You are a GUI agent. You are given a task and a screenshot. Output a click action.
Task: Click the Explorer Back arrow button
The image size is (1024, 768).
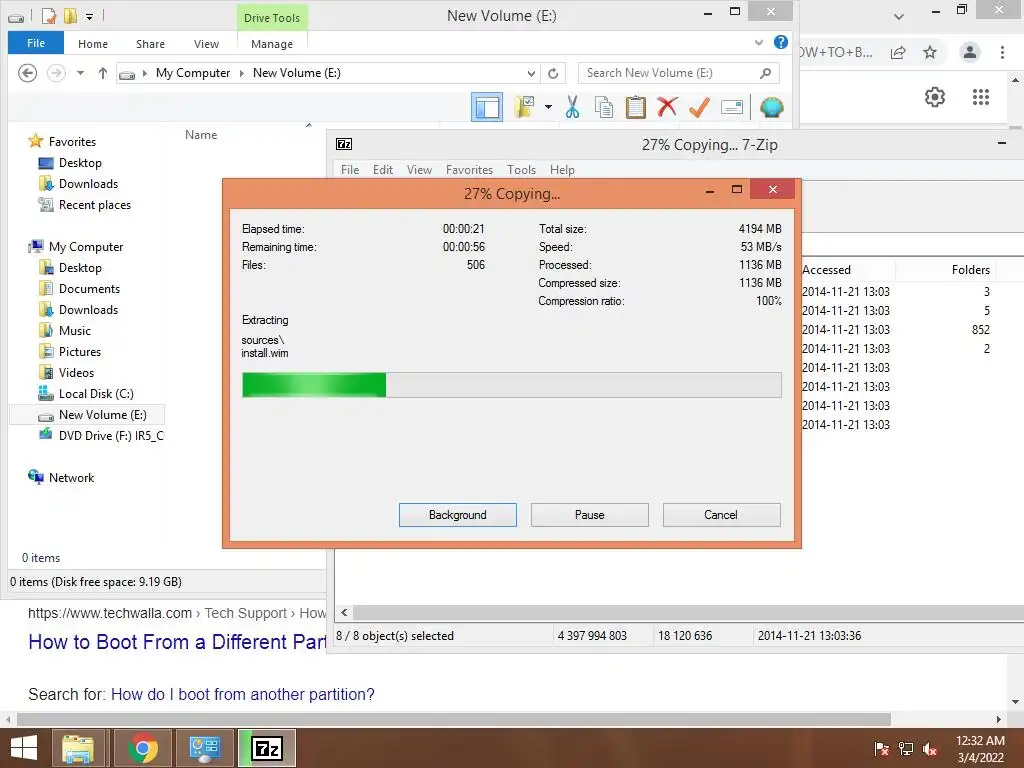[x=27, y=72]
